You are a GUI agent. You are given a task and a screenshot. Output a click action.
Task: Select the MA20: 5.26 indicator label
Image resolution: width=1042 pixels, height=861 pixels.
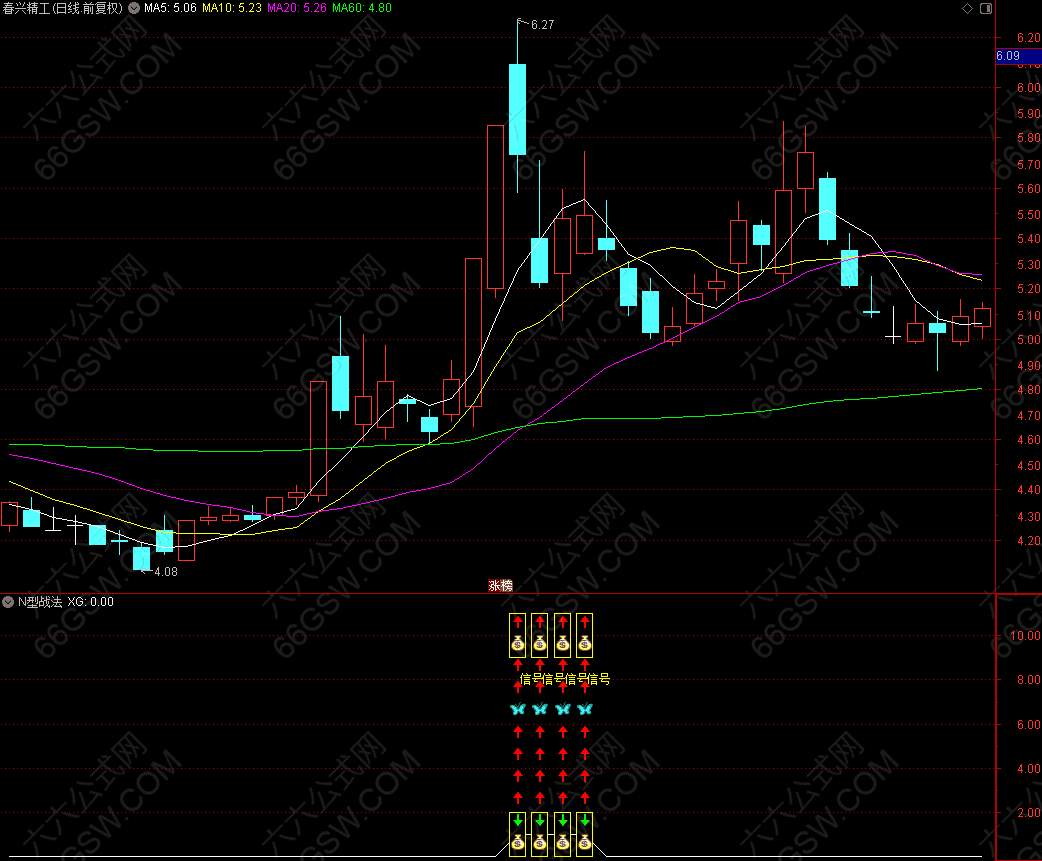coord(296,8)
